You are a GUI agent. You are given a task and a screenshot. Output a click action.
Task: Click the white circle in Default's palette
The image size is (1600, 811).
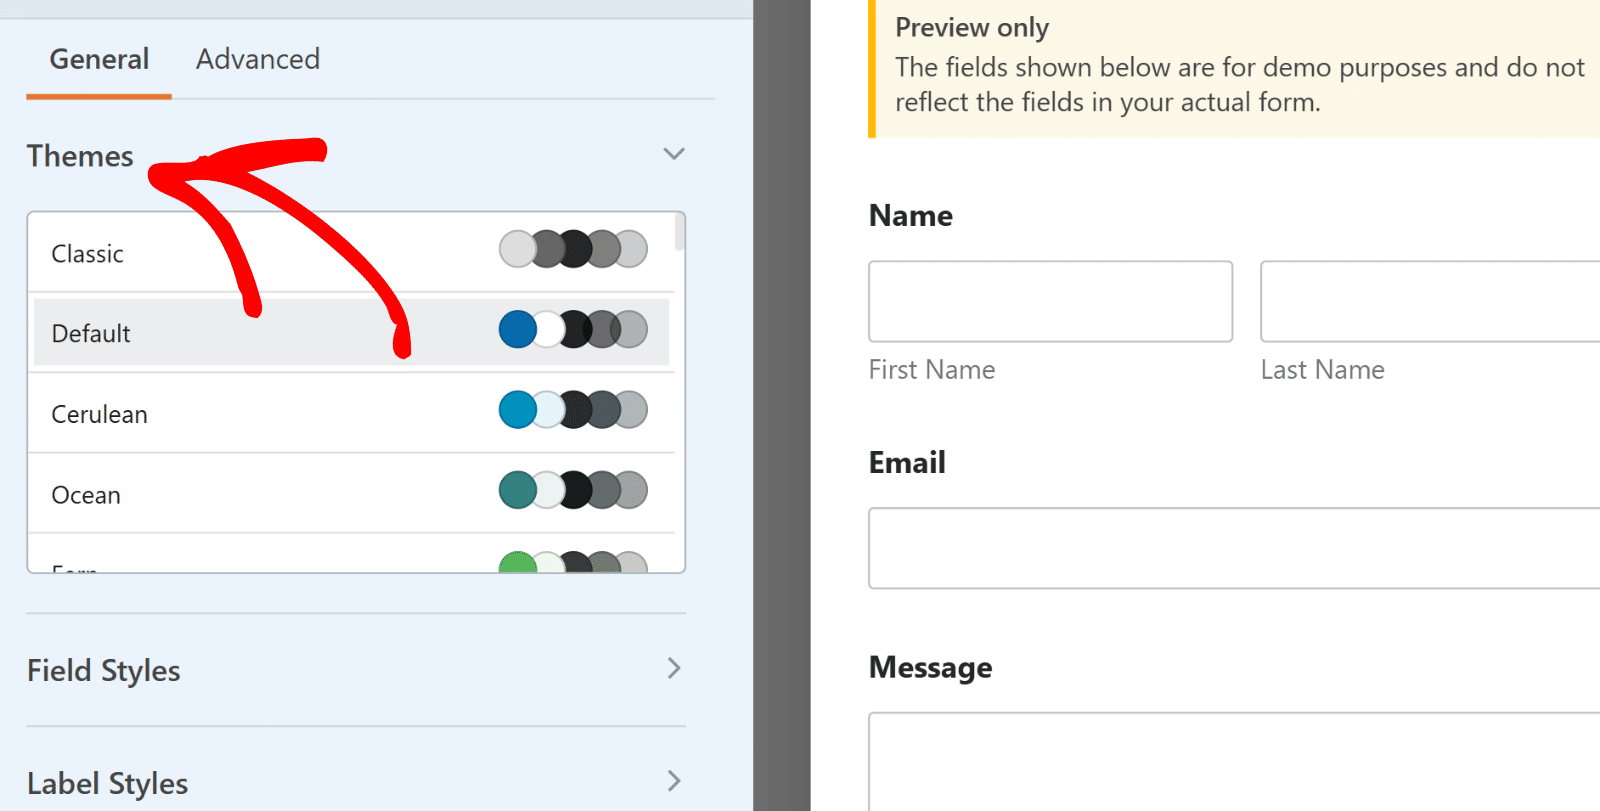(545, 329)
